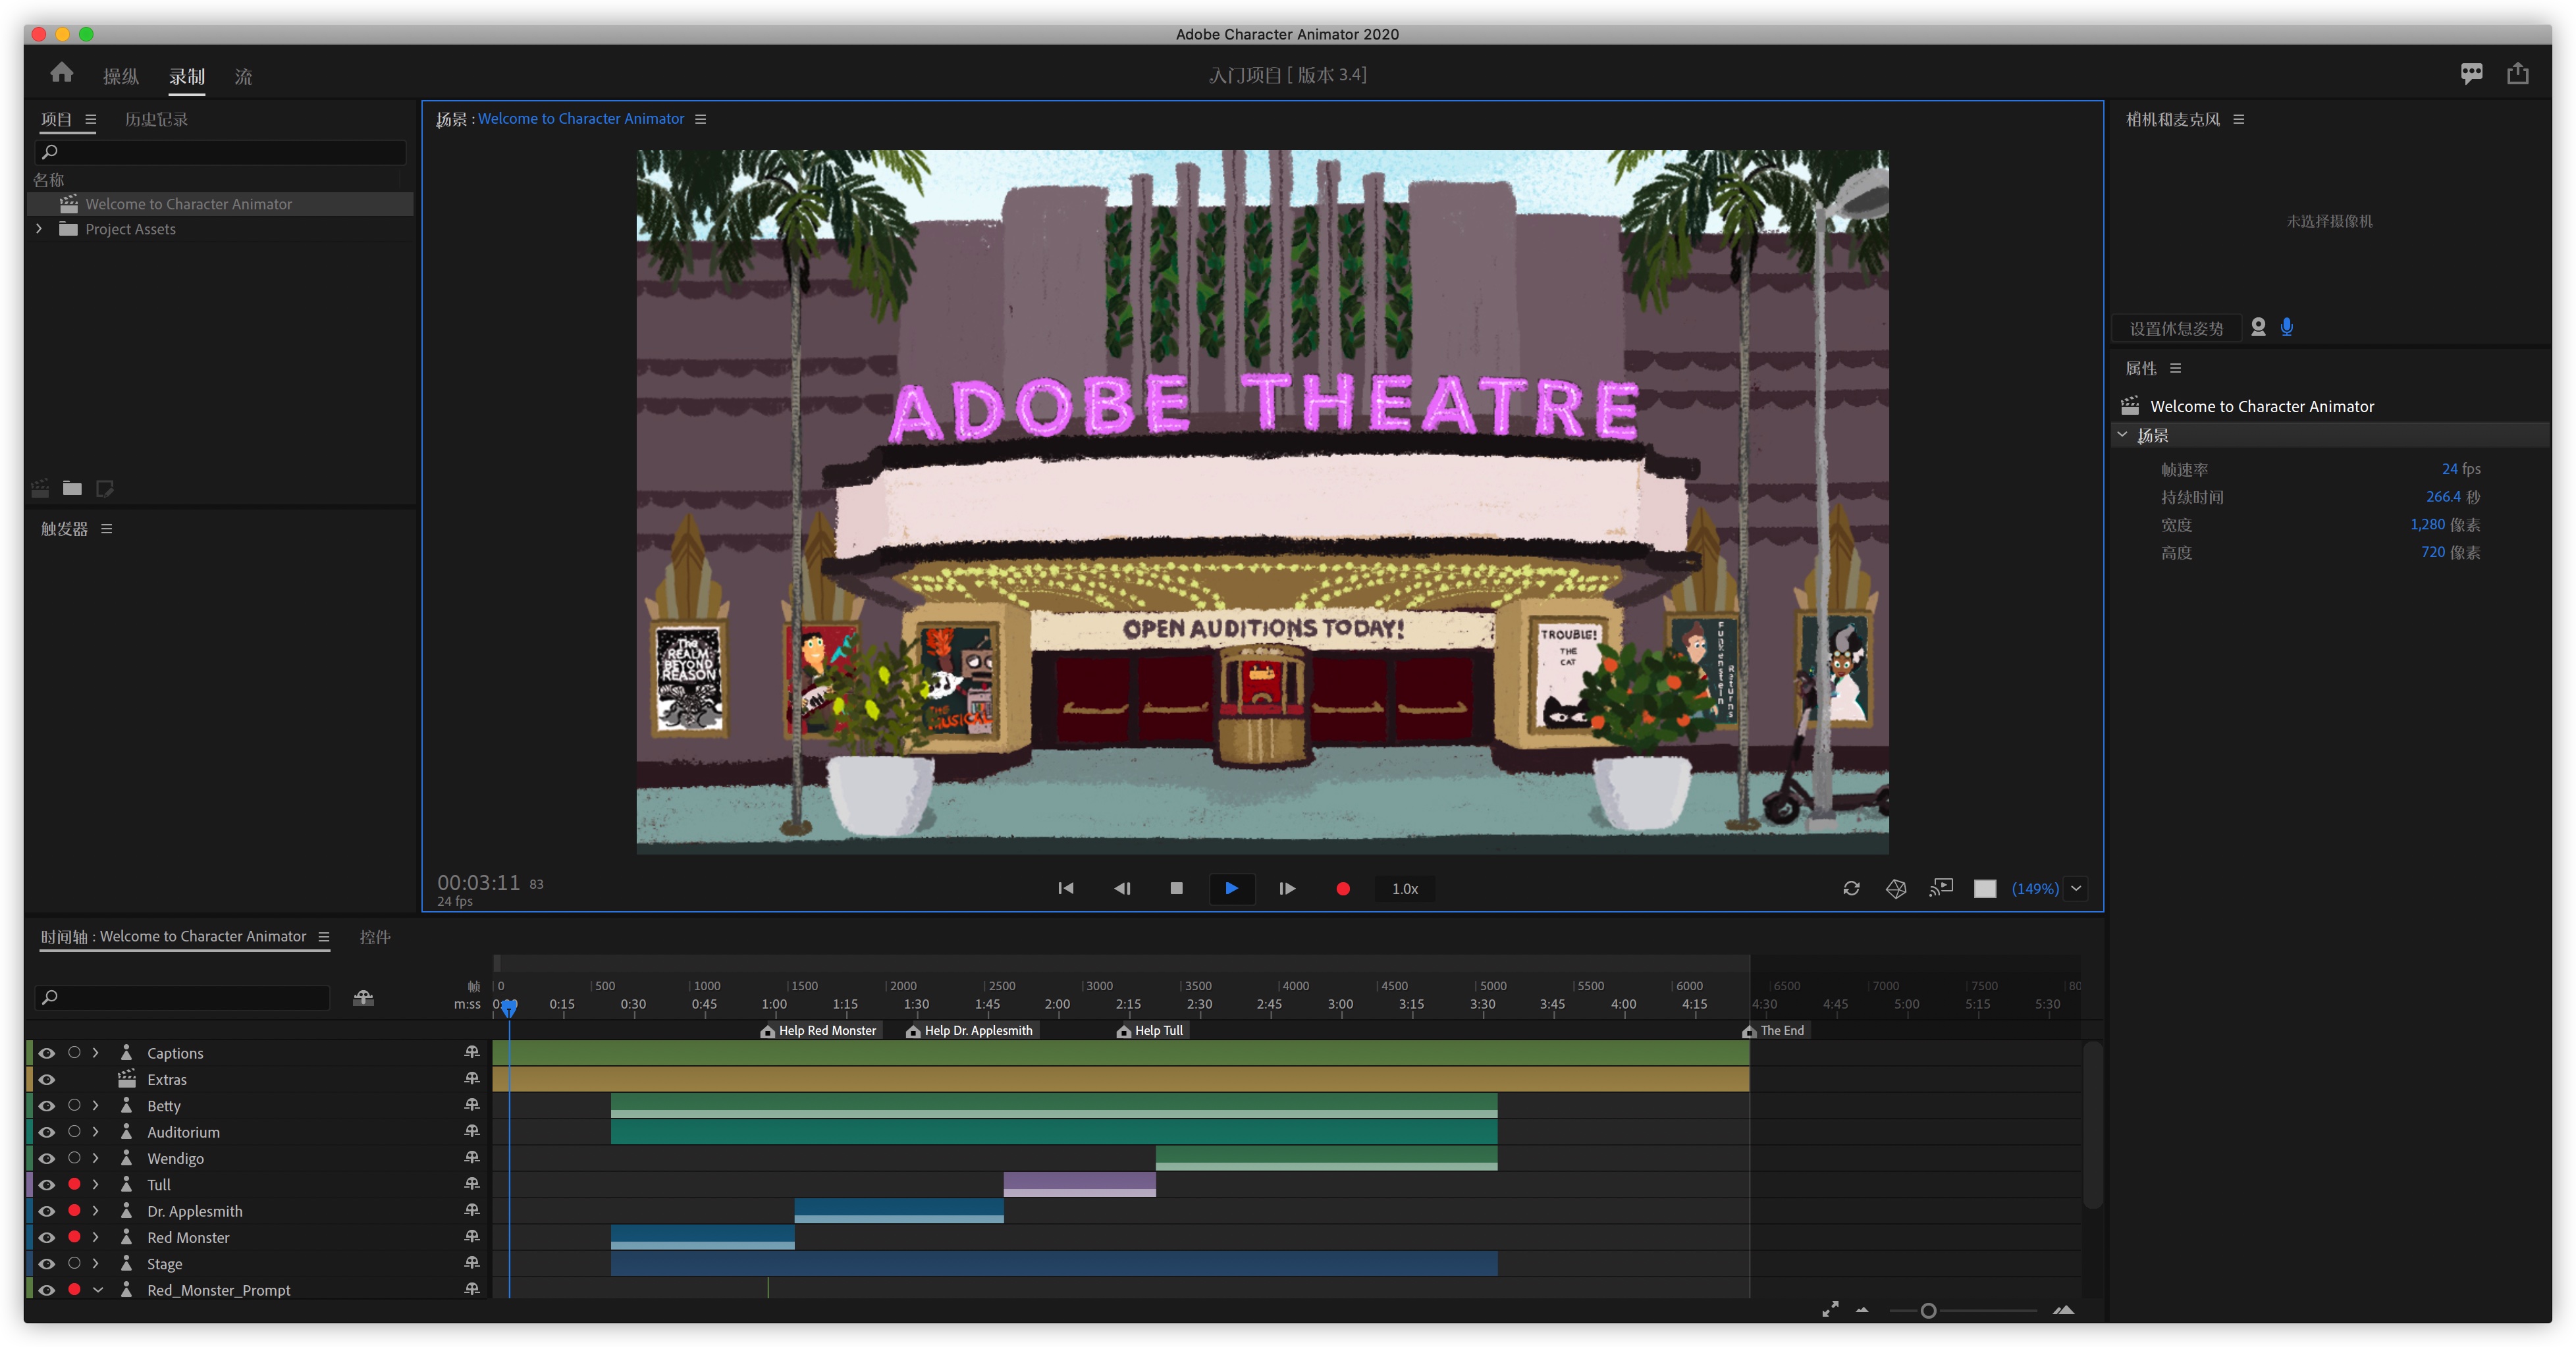
Task: Click the new folder icon in Project panel
Action: coord(72,488)
